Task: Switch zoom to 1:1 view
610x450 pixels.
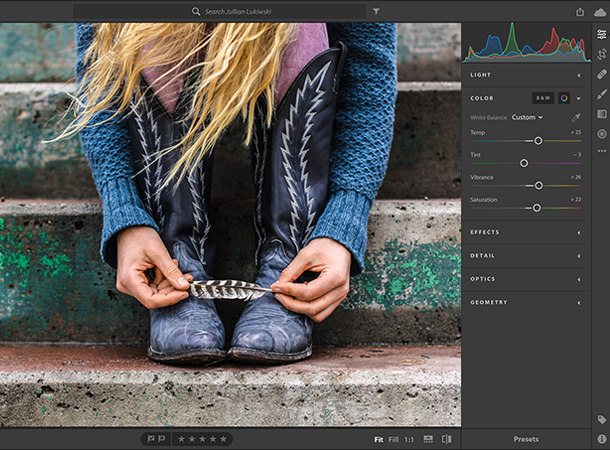Action: coord(409,439)
